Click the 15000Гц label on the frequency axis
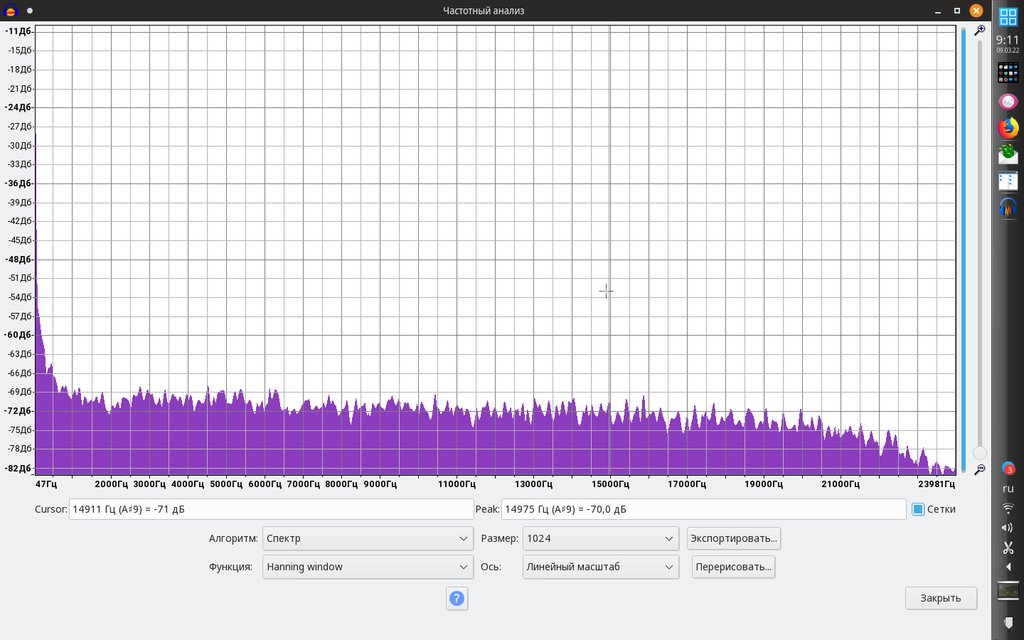Viewport: 1024px width, 640px height. pos(610,485)
